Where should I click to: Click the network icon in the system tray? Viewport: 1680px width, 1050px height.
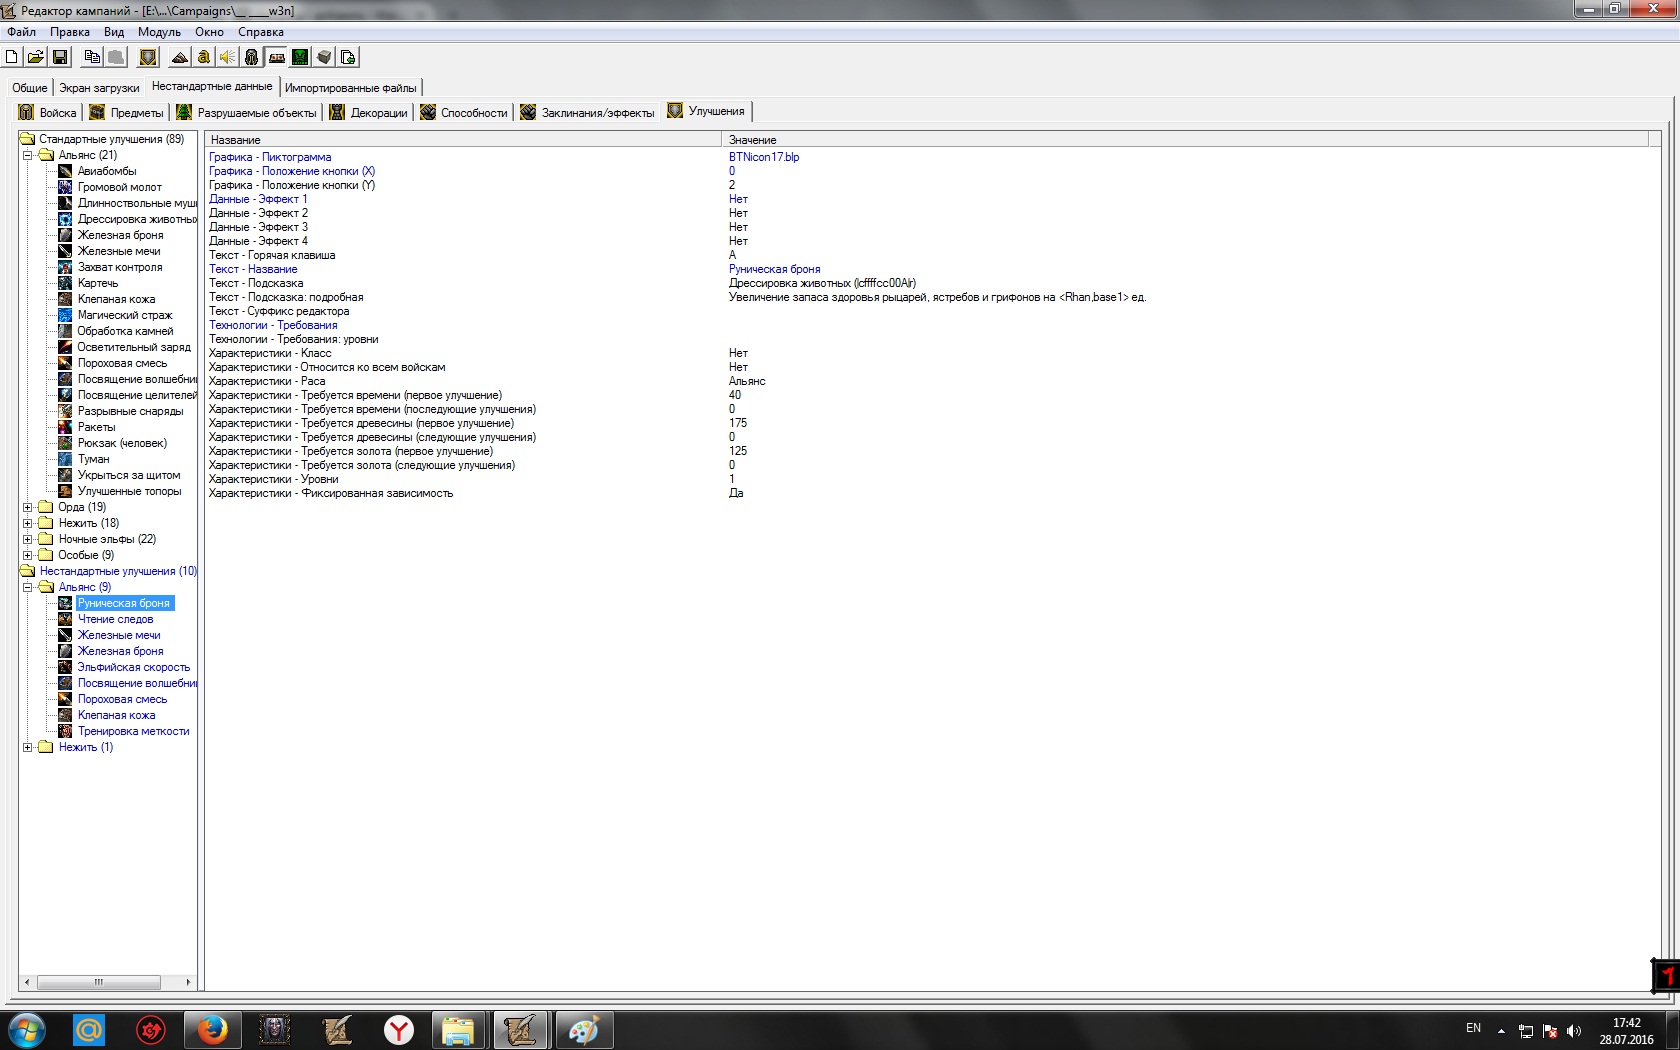[x=1526, y=1031]
